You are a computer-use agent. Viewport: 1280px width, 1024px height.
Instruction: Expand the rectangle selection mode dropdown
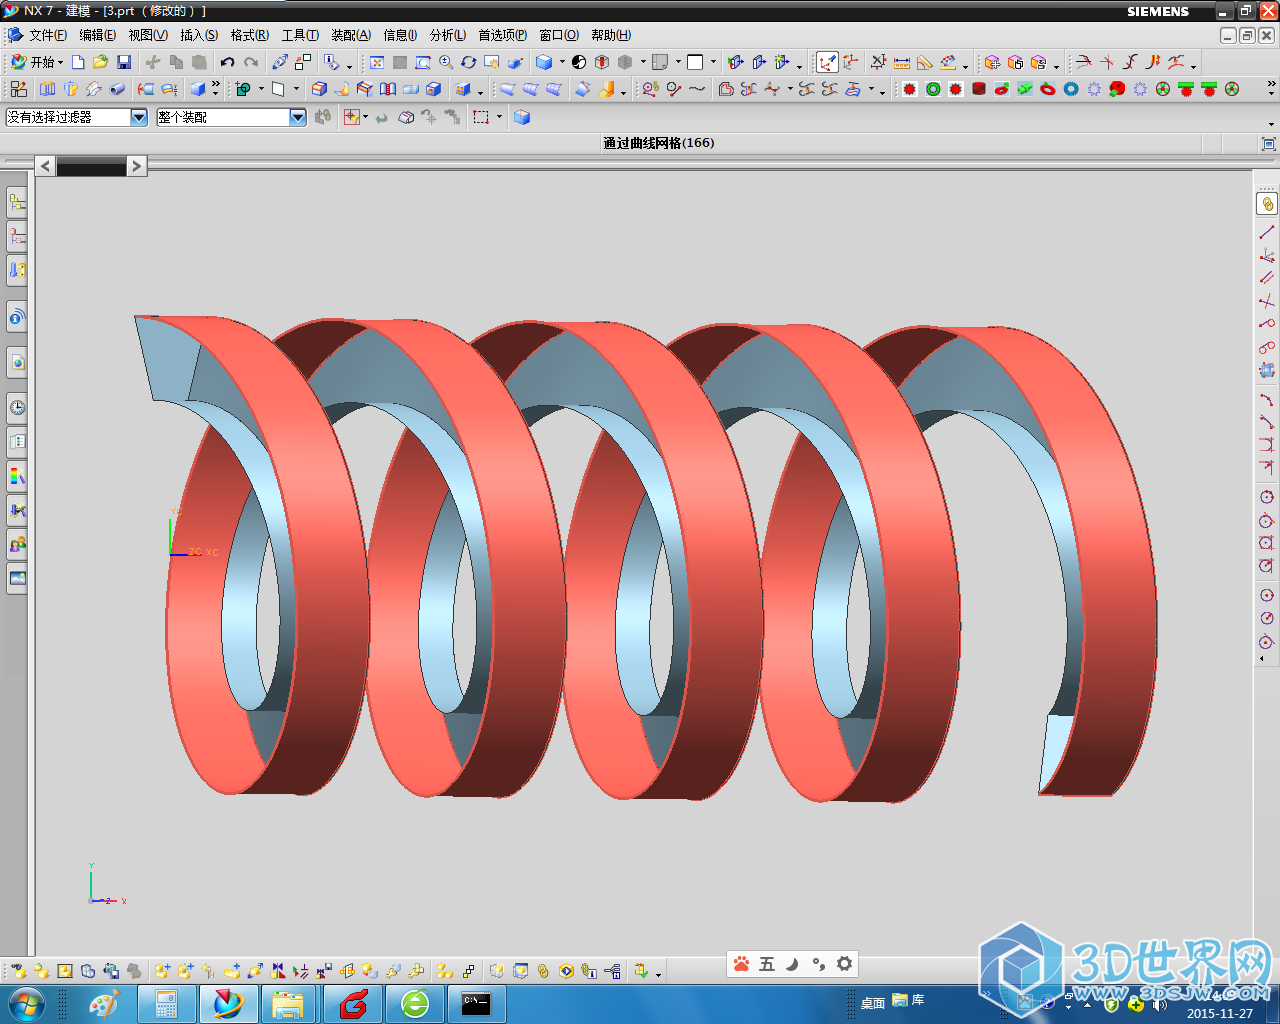point(499,117)
